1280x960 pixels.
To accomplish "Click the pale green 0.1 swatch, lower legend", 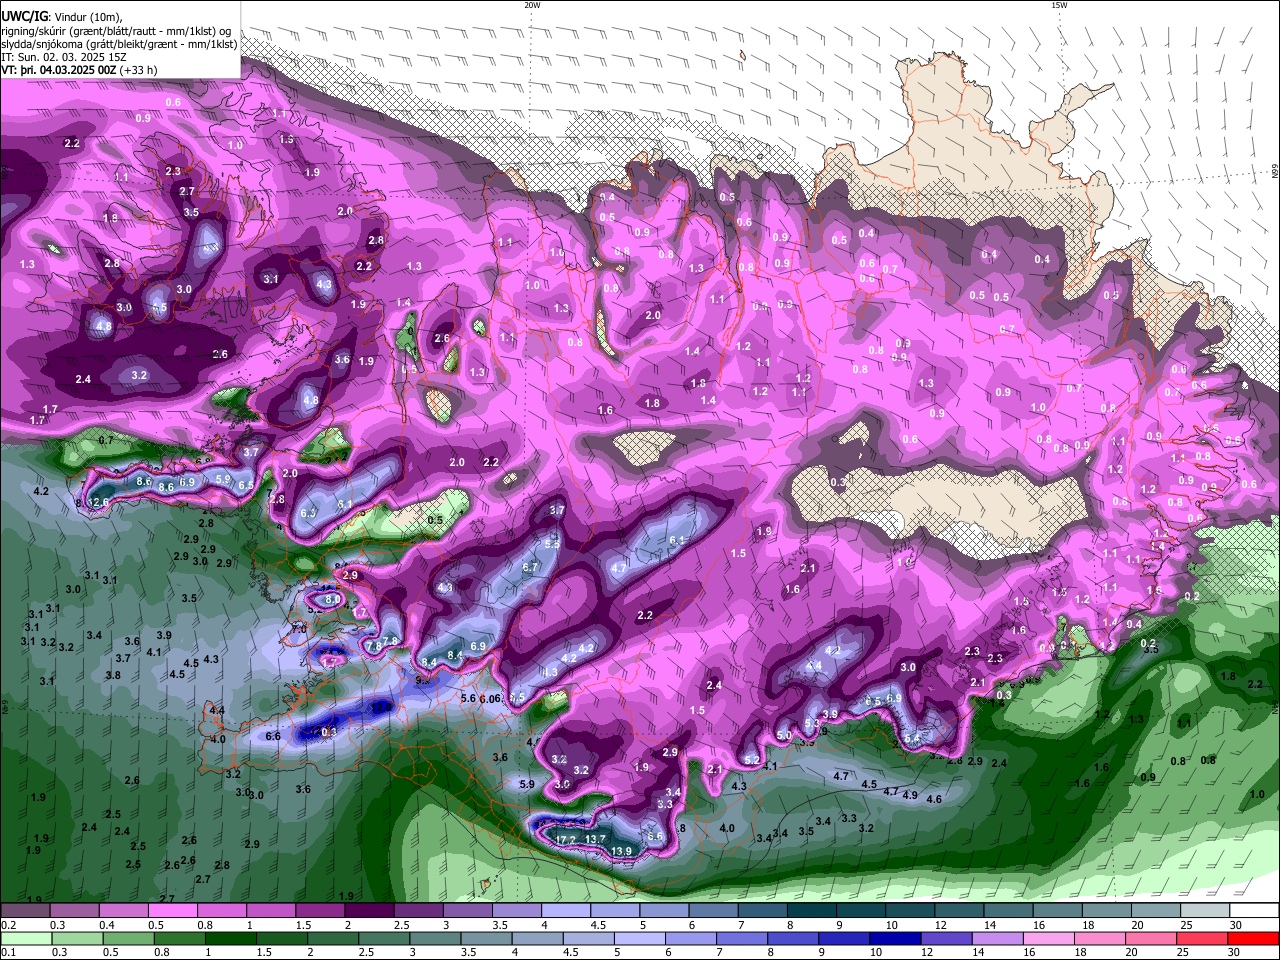I will point(27,938).
